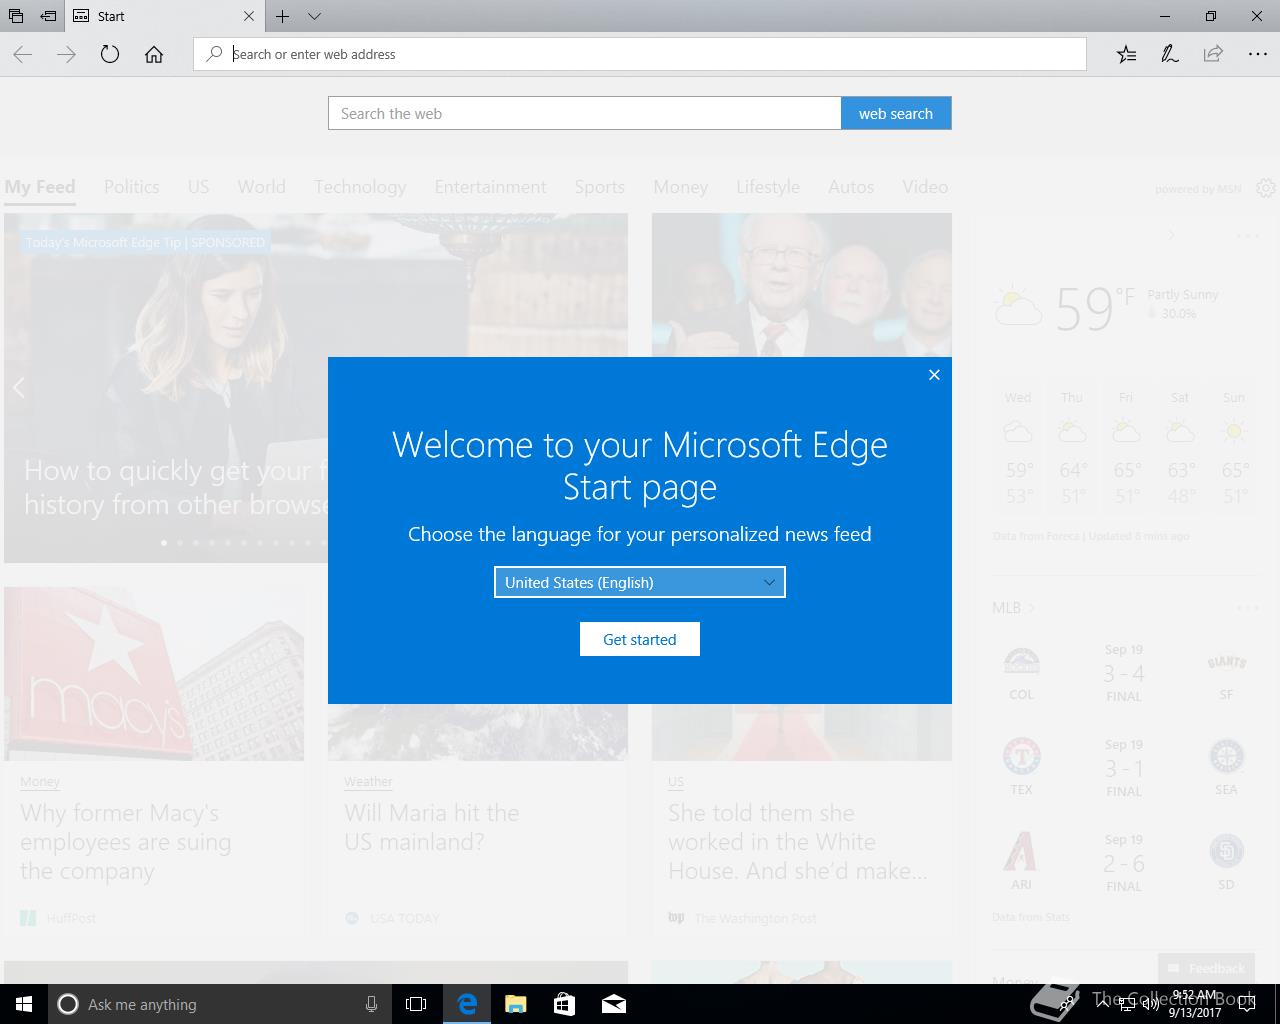Click the Feedback button
This screenshot has height=1024, width=1280.
click(x=1205, y=968)
